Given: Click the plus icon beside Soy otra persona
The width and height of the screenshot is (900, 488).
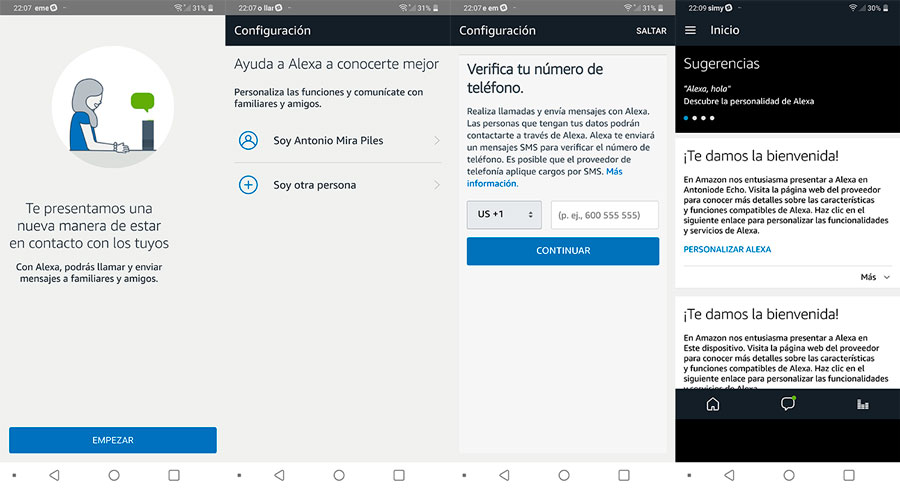Looking at the screenshot, I should pos(248,185).
